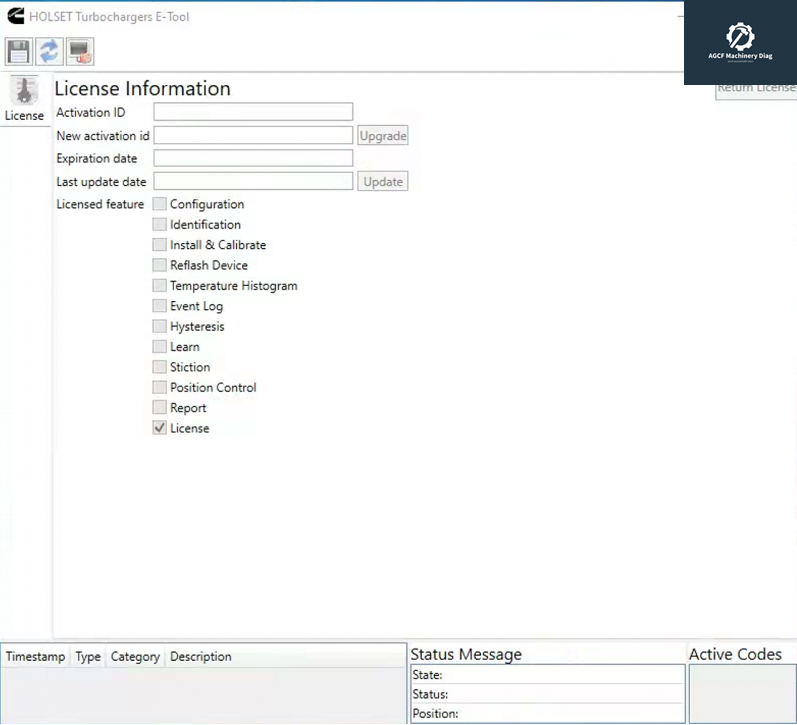797x725 pixels.
Task: Sort by the Timestamp column header
Action: click(35, 657)
